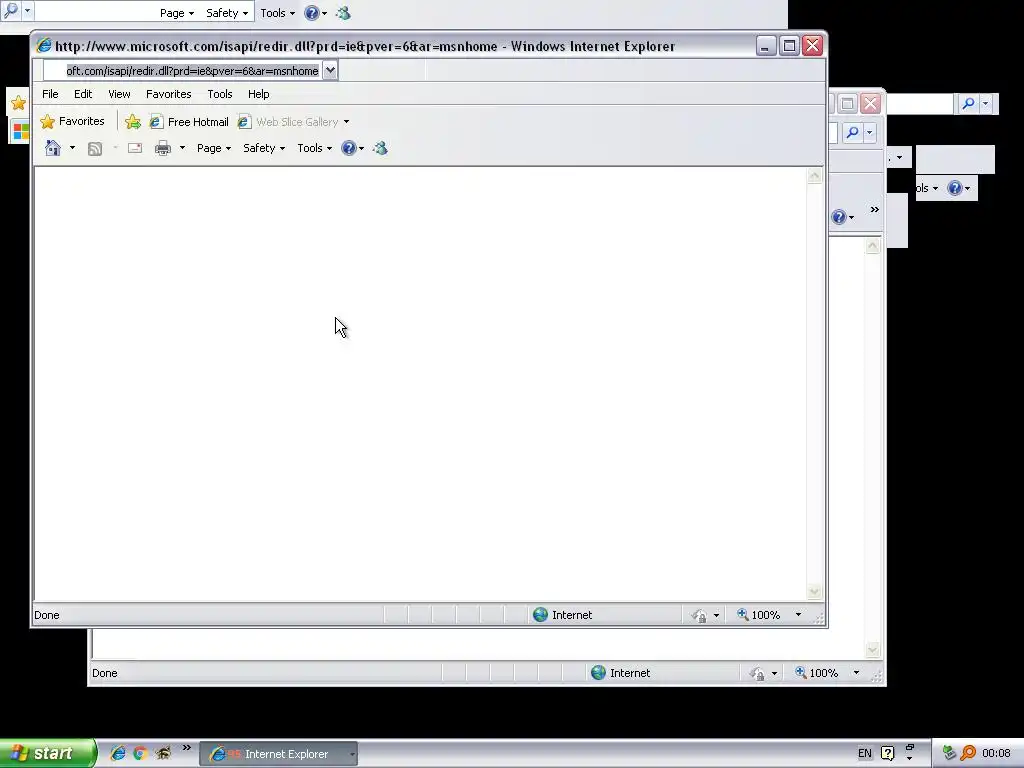This screenshot has width=1024, height=768.
Task: Click scroll-up arrow in front window scrollbar
Action: coord(814,176)
